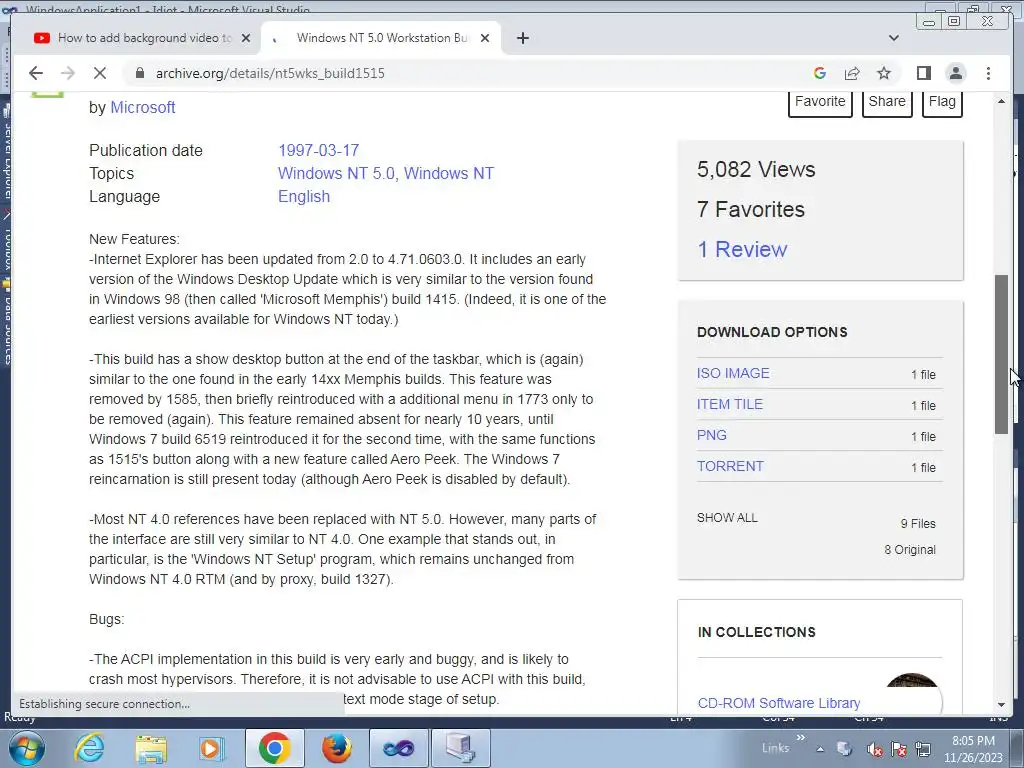Screen dimensions: 1024x768
Task: Click the muted volume tray icon
Action: pos(875,749)
